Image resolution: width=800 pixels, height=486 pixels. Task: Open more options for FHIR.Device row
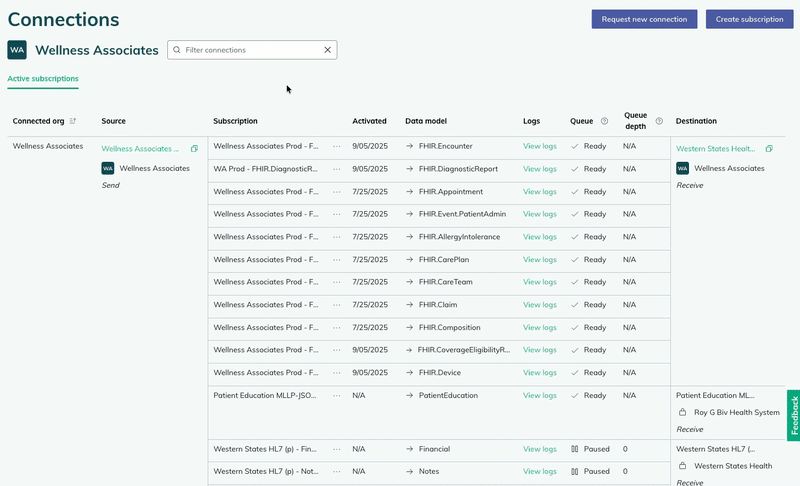point(337,373)
